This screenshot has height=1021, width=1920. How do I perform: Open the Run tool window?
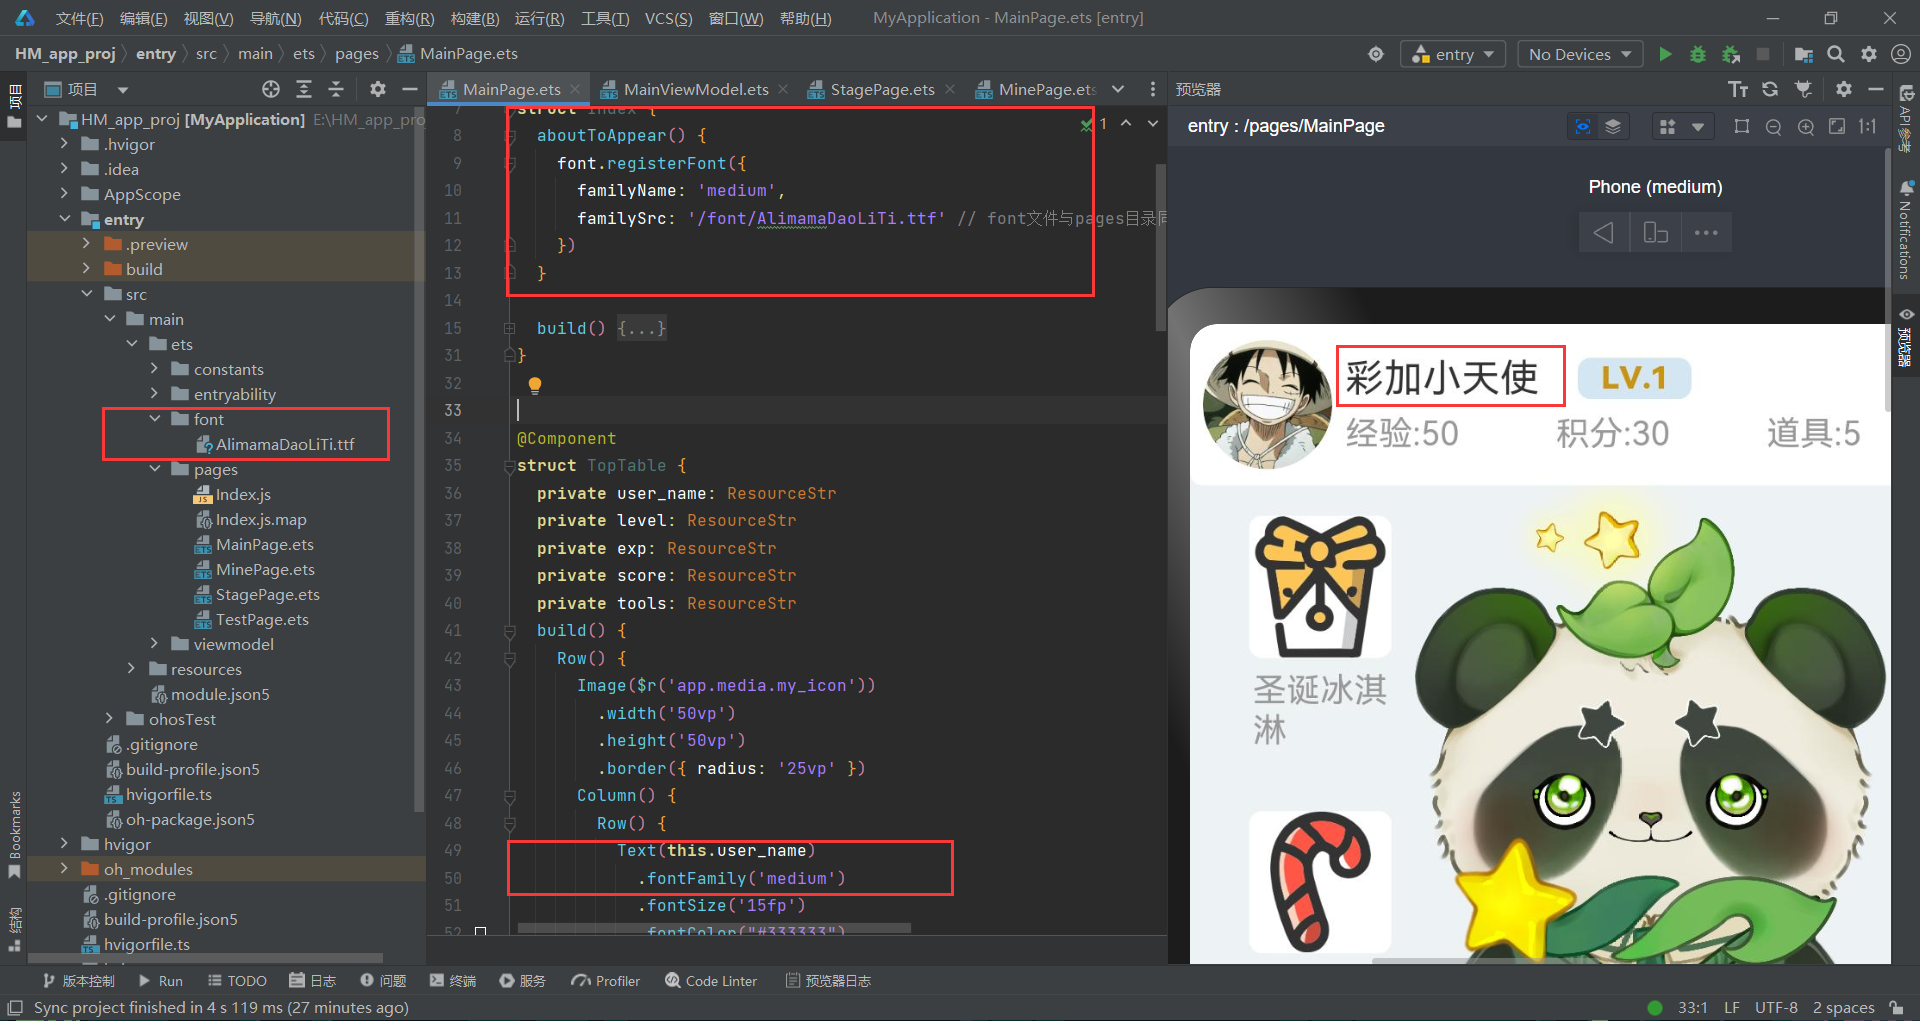click(x=161, y=981)
